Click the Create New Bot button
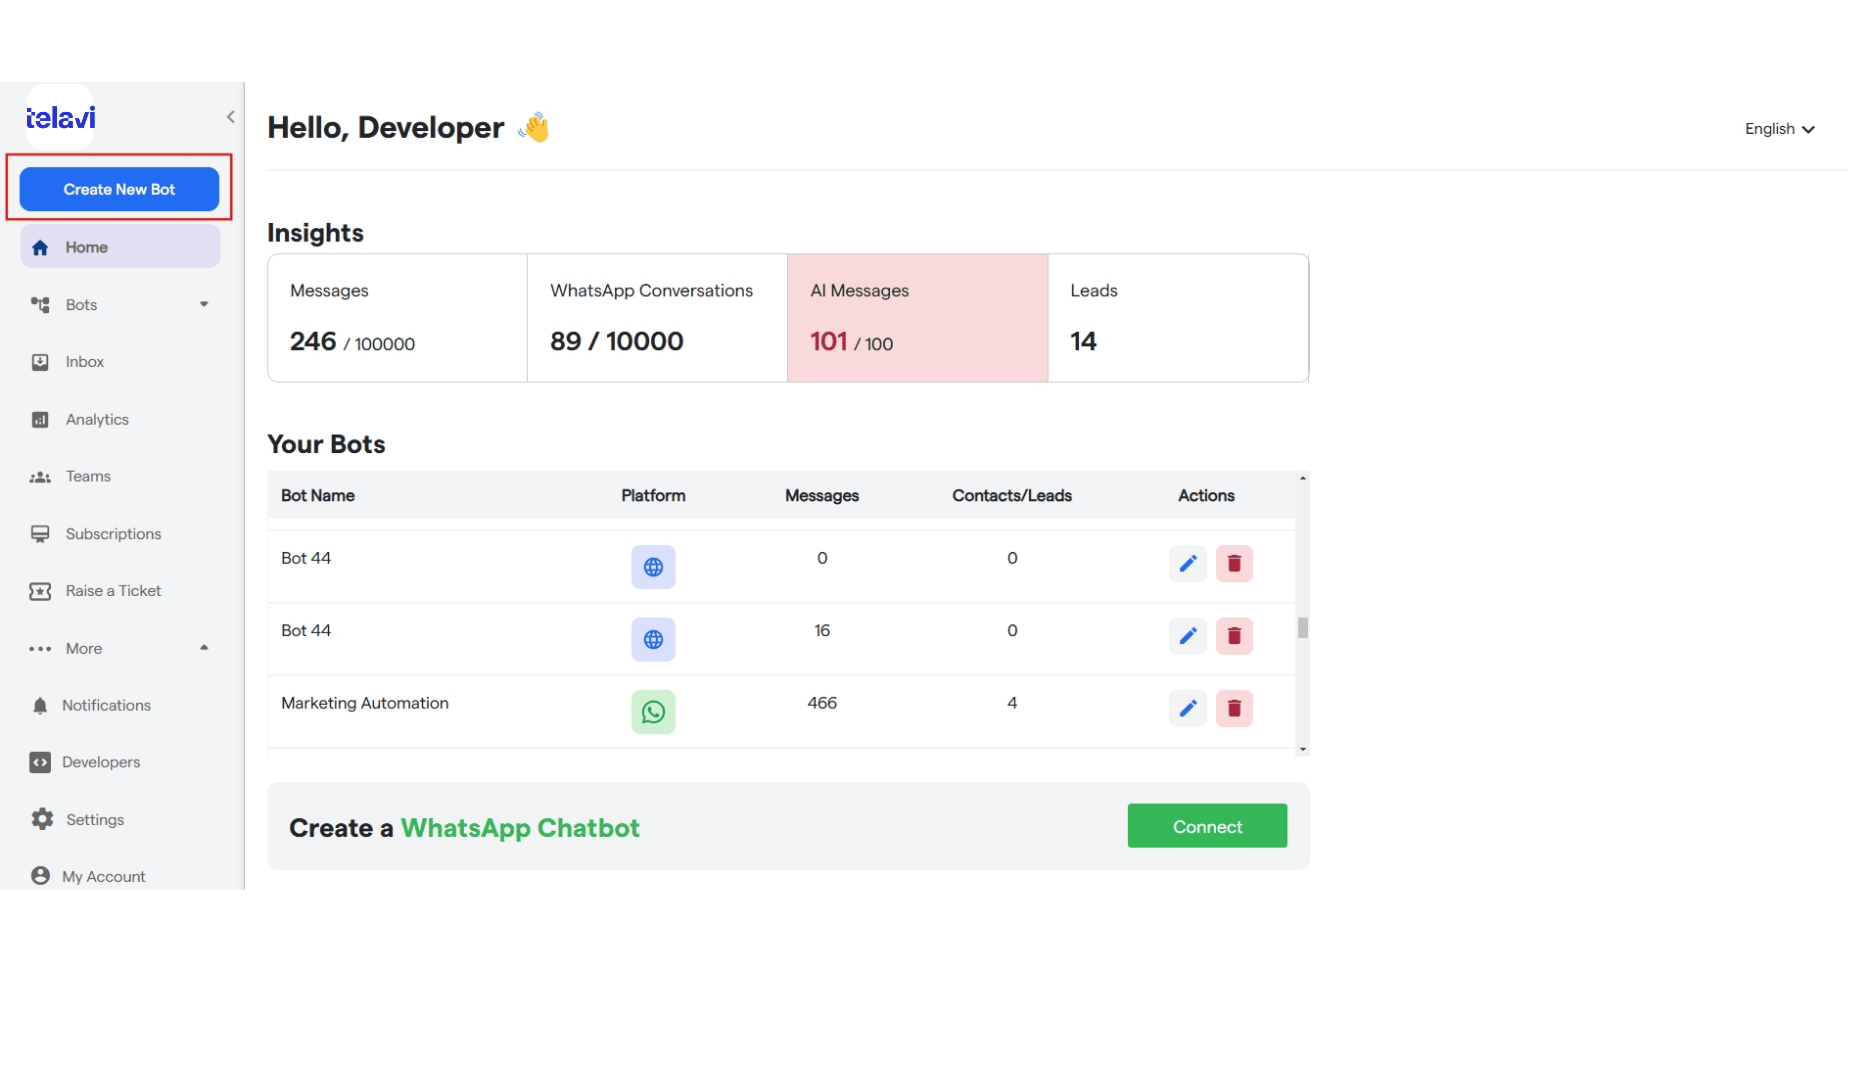Image resolution: width=1866 pixels, height=1080 pixels. click(x=119, y=189)
